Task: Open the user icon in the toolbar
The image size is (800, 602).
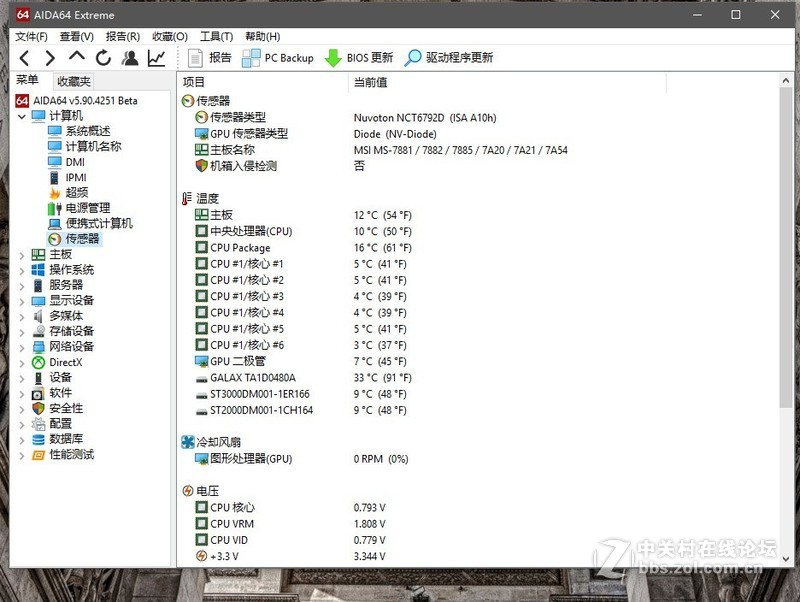Action: pyautogui.click(x=130, y=58)
